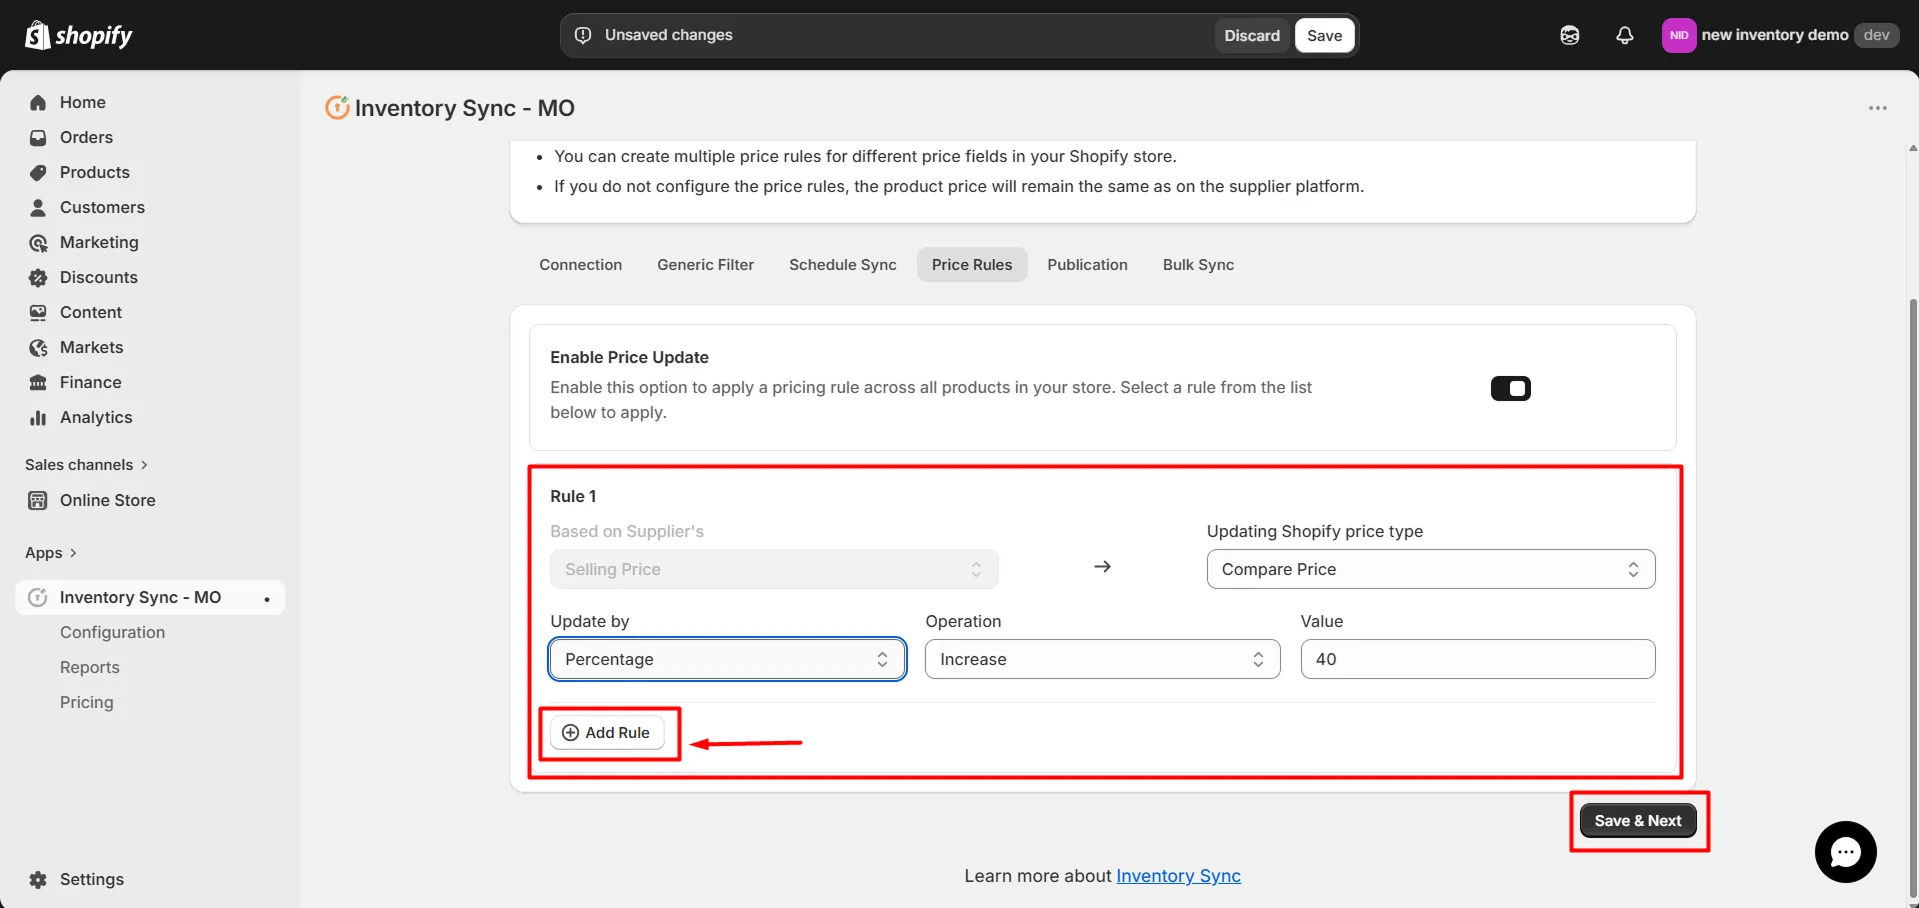Open the Analytics section
Screen dimensions: 1919x908
(x=95, y=417)
